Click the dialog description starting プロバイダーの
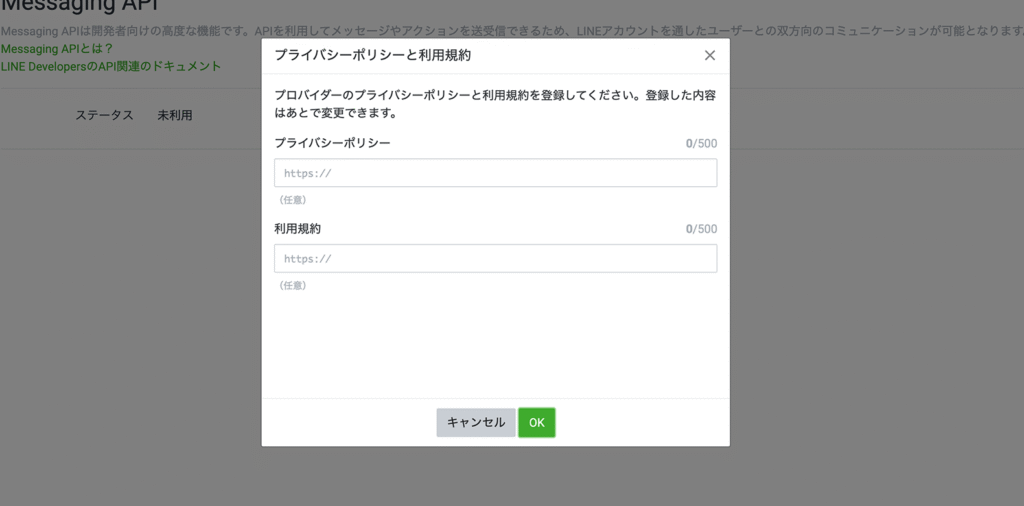 [495, 104]
